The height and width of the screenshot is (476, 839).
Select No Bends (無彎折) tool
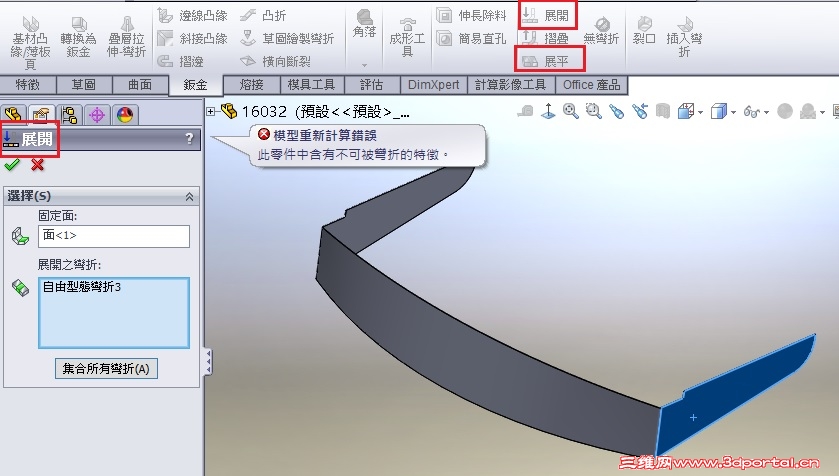click(x=601, y=31)
